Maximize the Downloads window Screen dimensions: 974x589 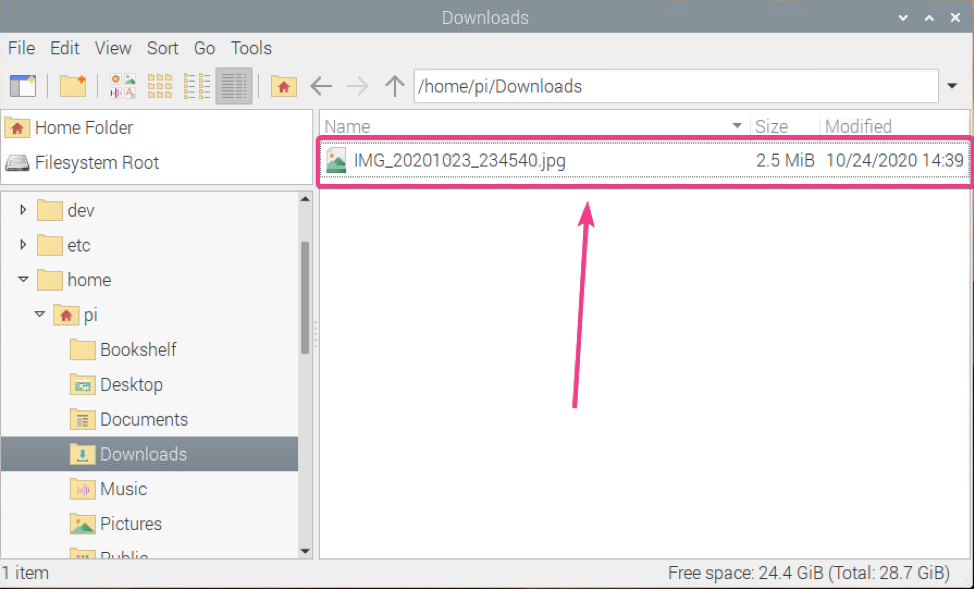click(929, 18)
